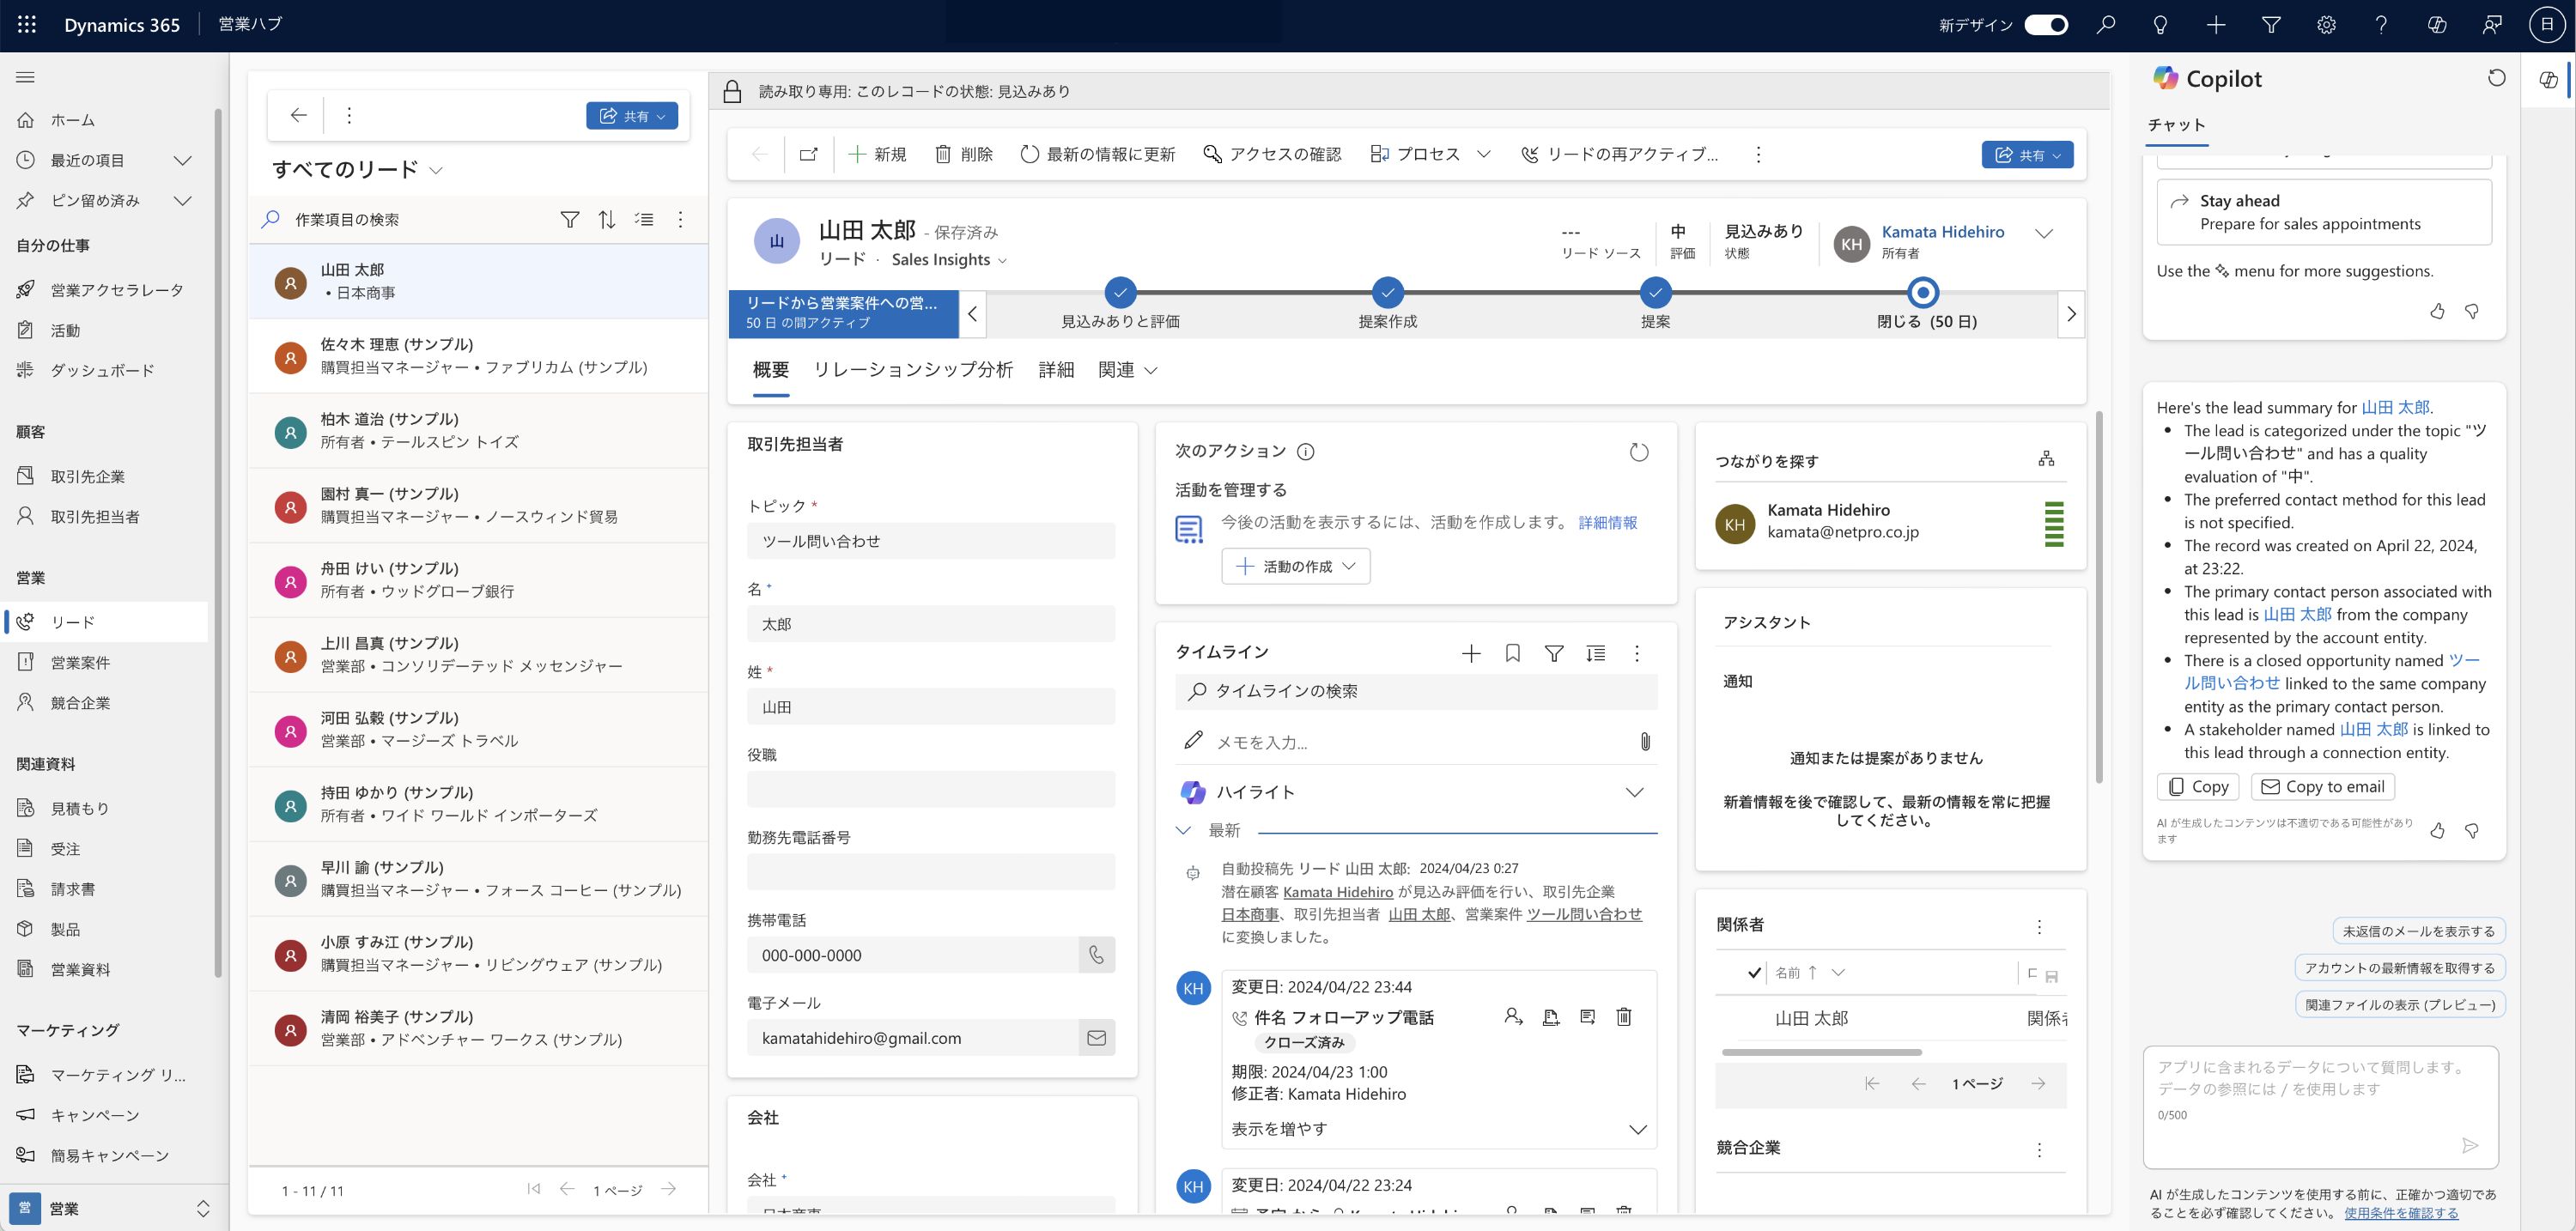
Task: Click the timeline bookmark icon
Action: pos(1513,653)
